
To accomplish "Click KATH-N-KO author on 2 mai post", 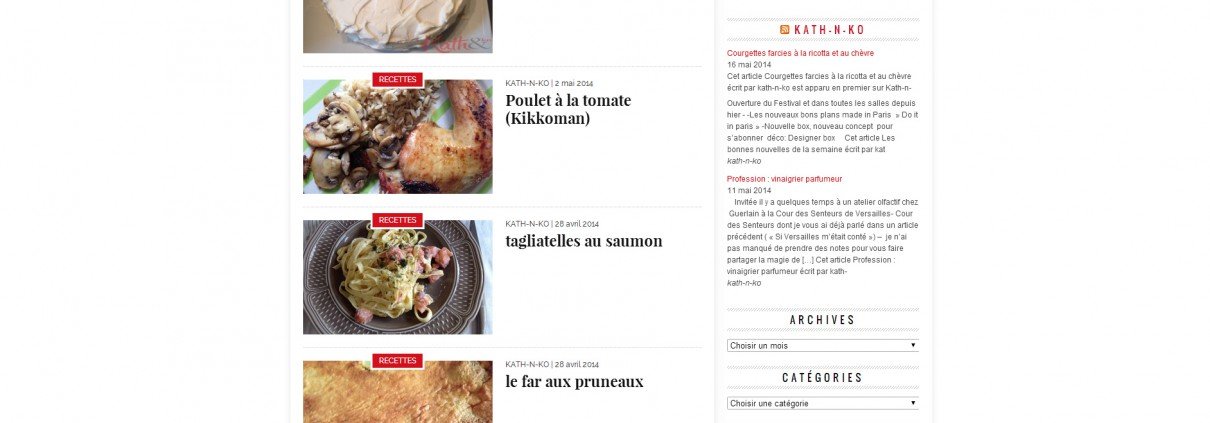I will point(527,83).
